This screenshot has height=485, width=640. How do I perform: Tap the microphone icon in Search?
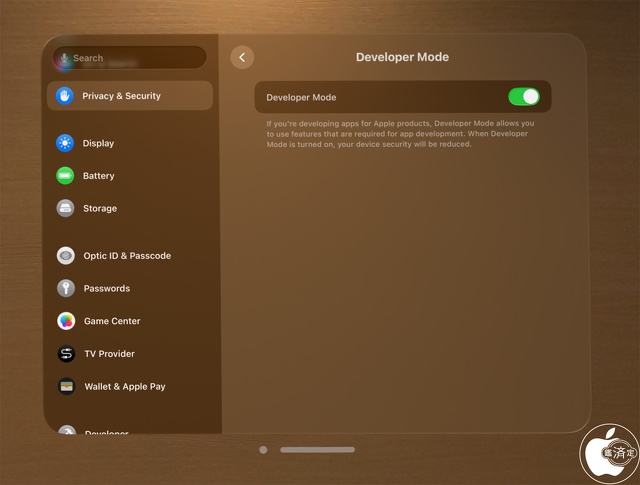64,59
